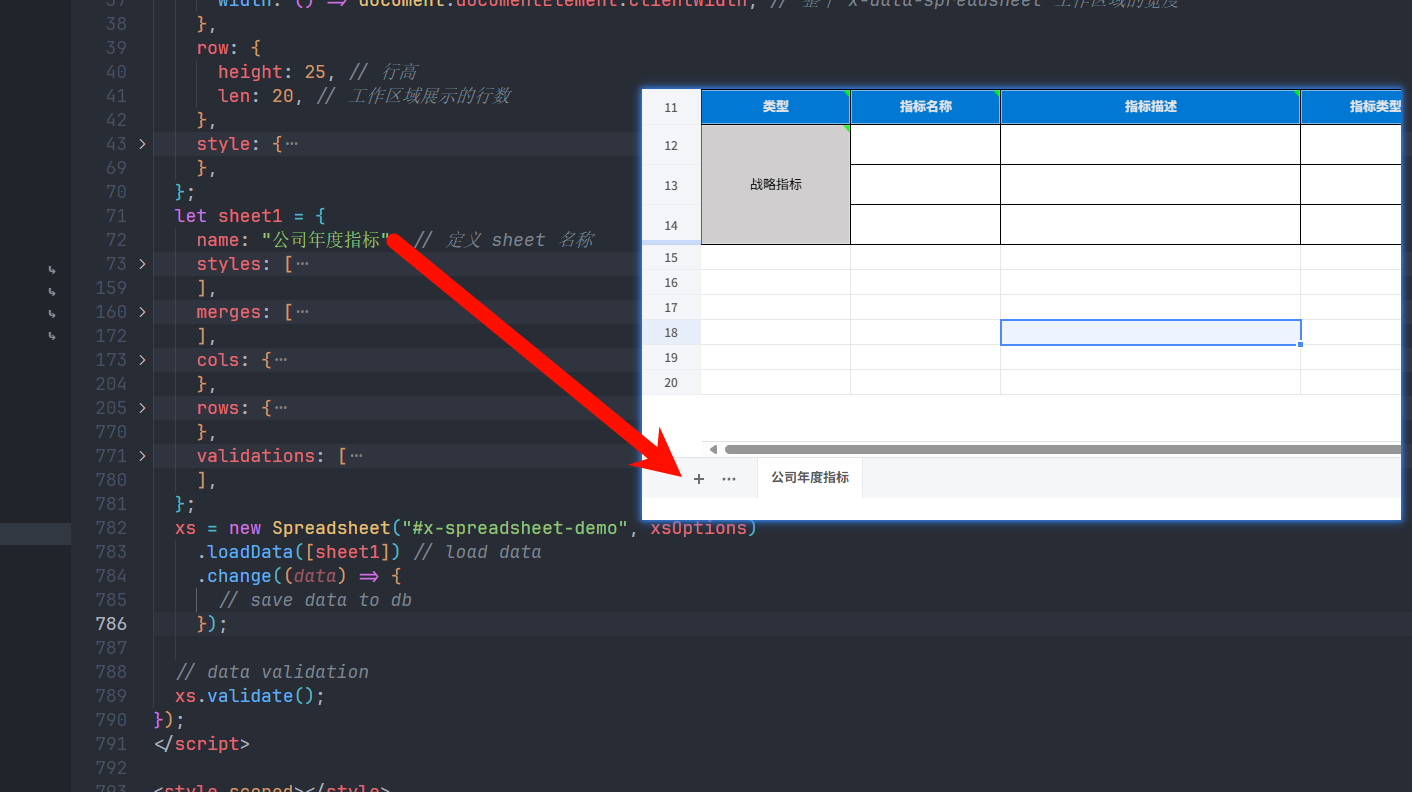Select the merged 战略指标 cell

click(x=775, y=184)
